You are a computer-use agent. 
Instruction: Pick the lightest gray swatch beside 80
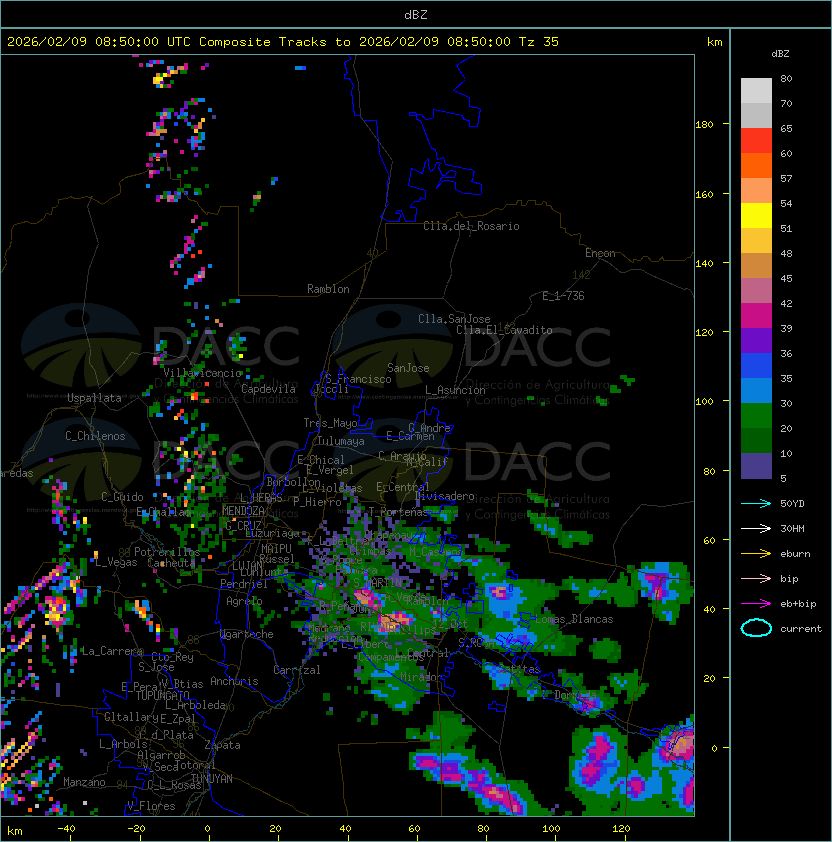756,91
